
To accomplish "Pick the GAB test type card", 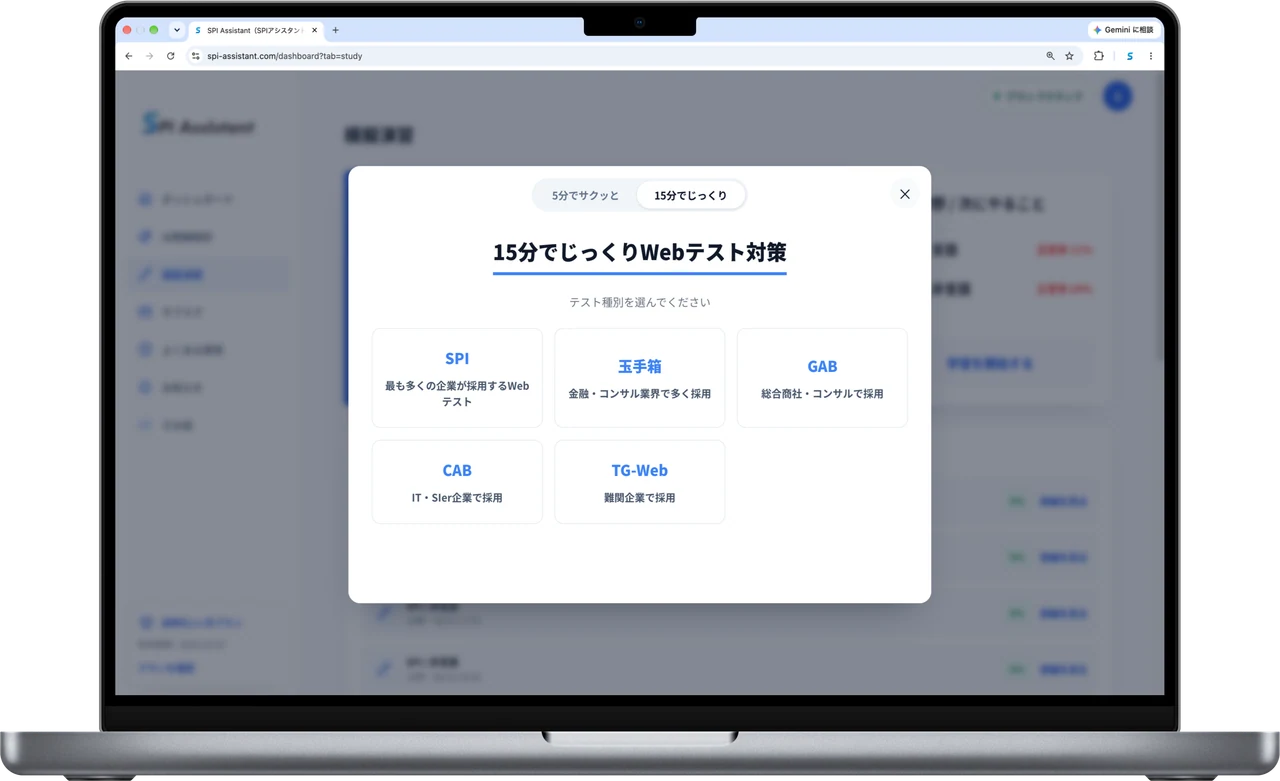I will pos(822,378).
